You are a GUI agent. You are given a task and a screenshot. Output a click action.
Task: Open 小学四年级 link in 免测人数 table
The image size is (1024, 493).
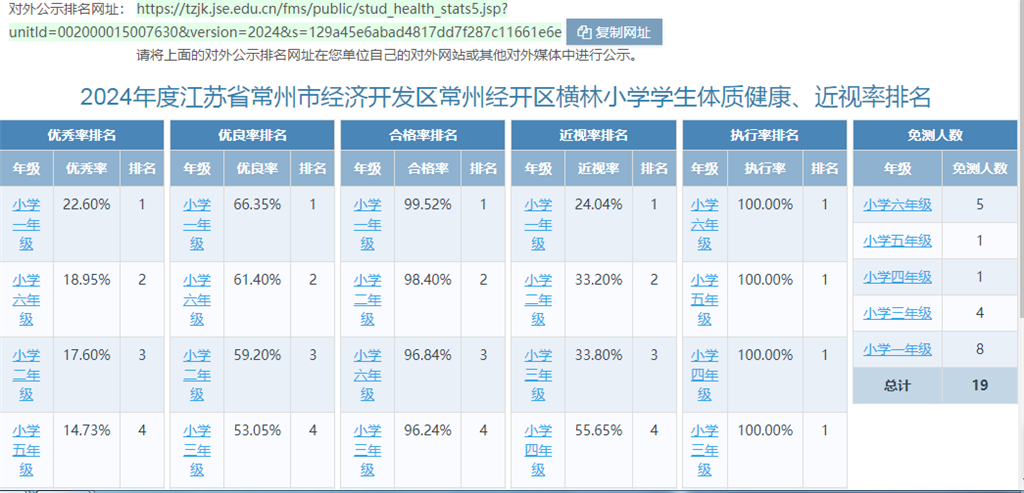pos(897,277)
